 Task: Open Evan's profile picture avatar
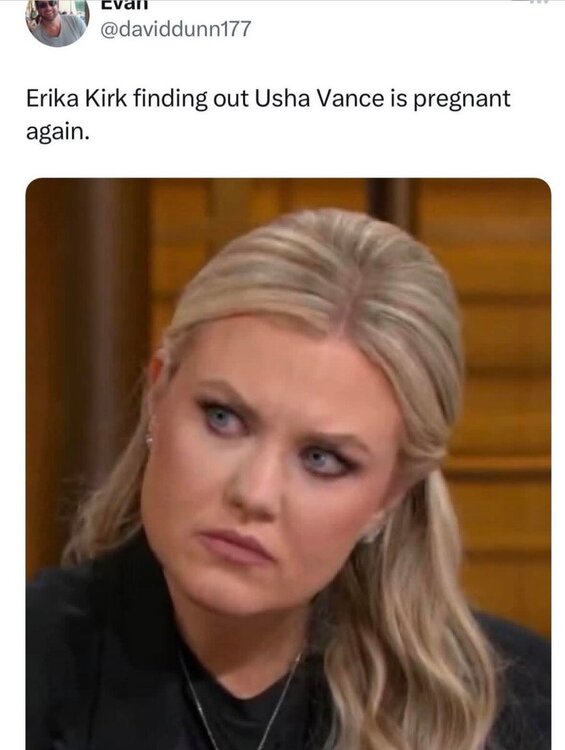57,22
